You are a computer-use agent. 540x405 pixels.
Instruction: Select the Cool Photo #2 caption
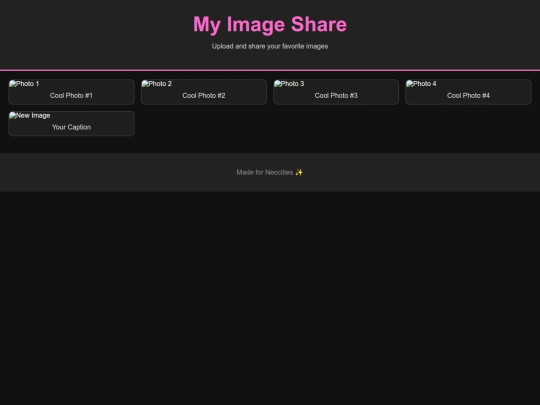tap(204, 95)
